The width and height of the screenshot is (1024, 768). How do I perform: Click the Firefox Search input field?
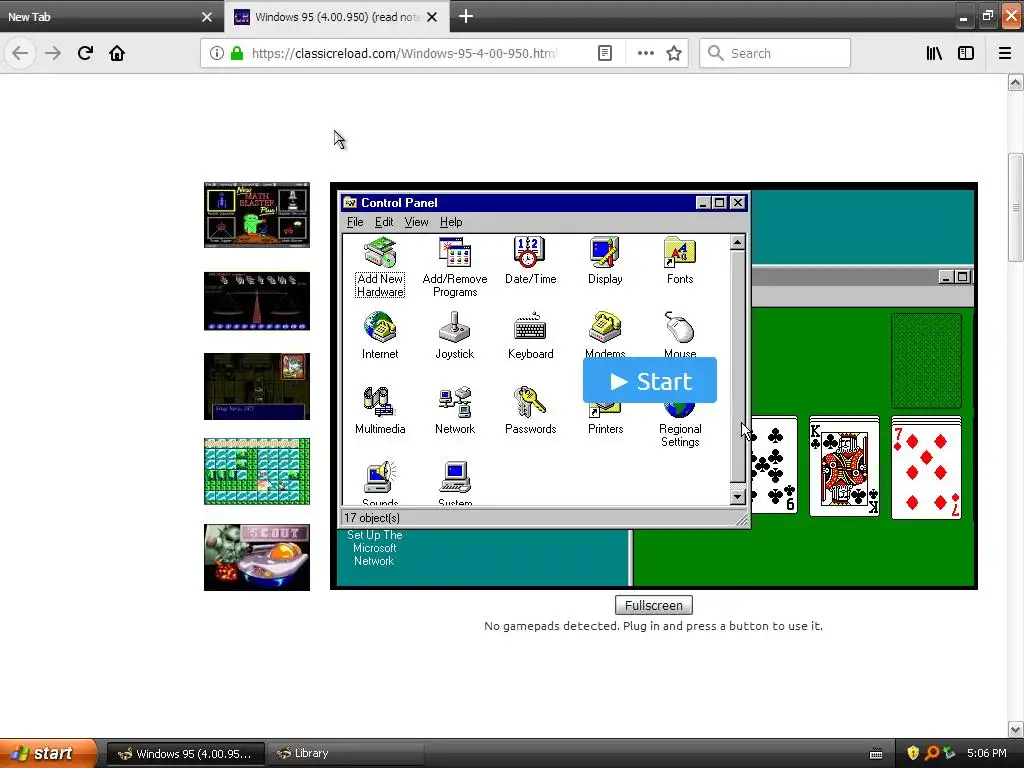tap(775, 53)
